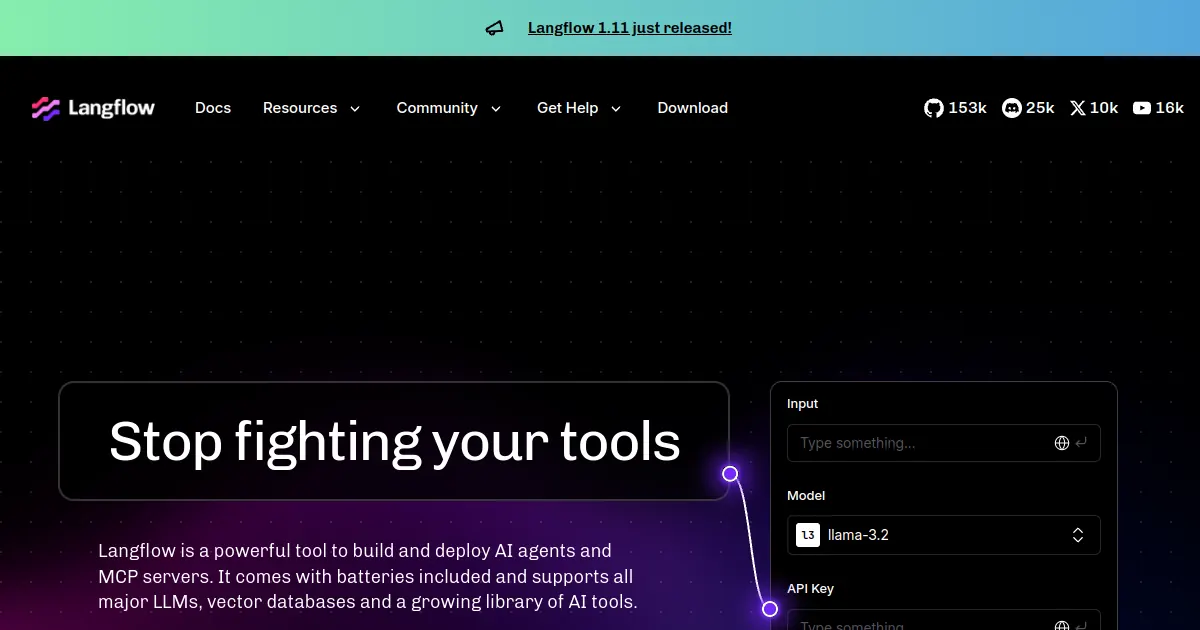Focus the Input 'Type something...' field
Image resolution: width=1200 pixels, height=630 pixels.
(x=944, y=443)
